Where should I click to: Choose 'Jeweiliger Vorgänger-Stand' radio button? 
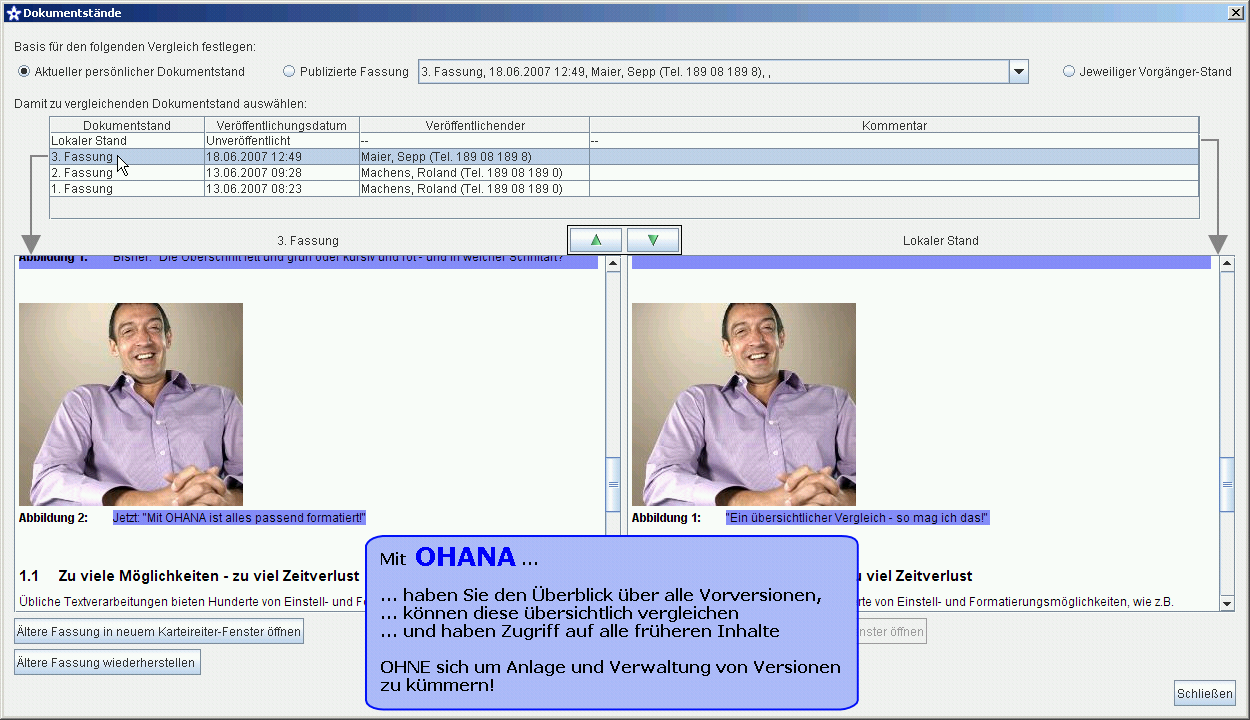point(1069,72)
